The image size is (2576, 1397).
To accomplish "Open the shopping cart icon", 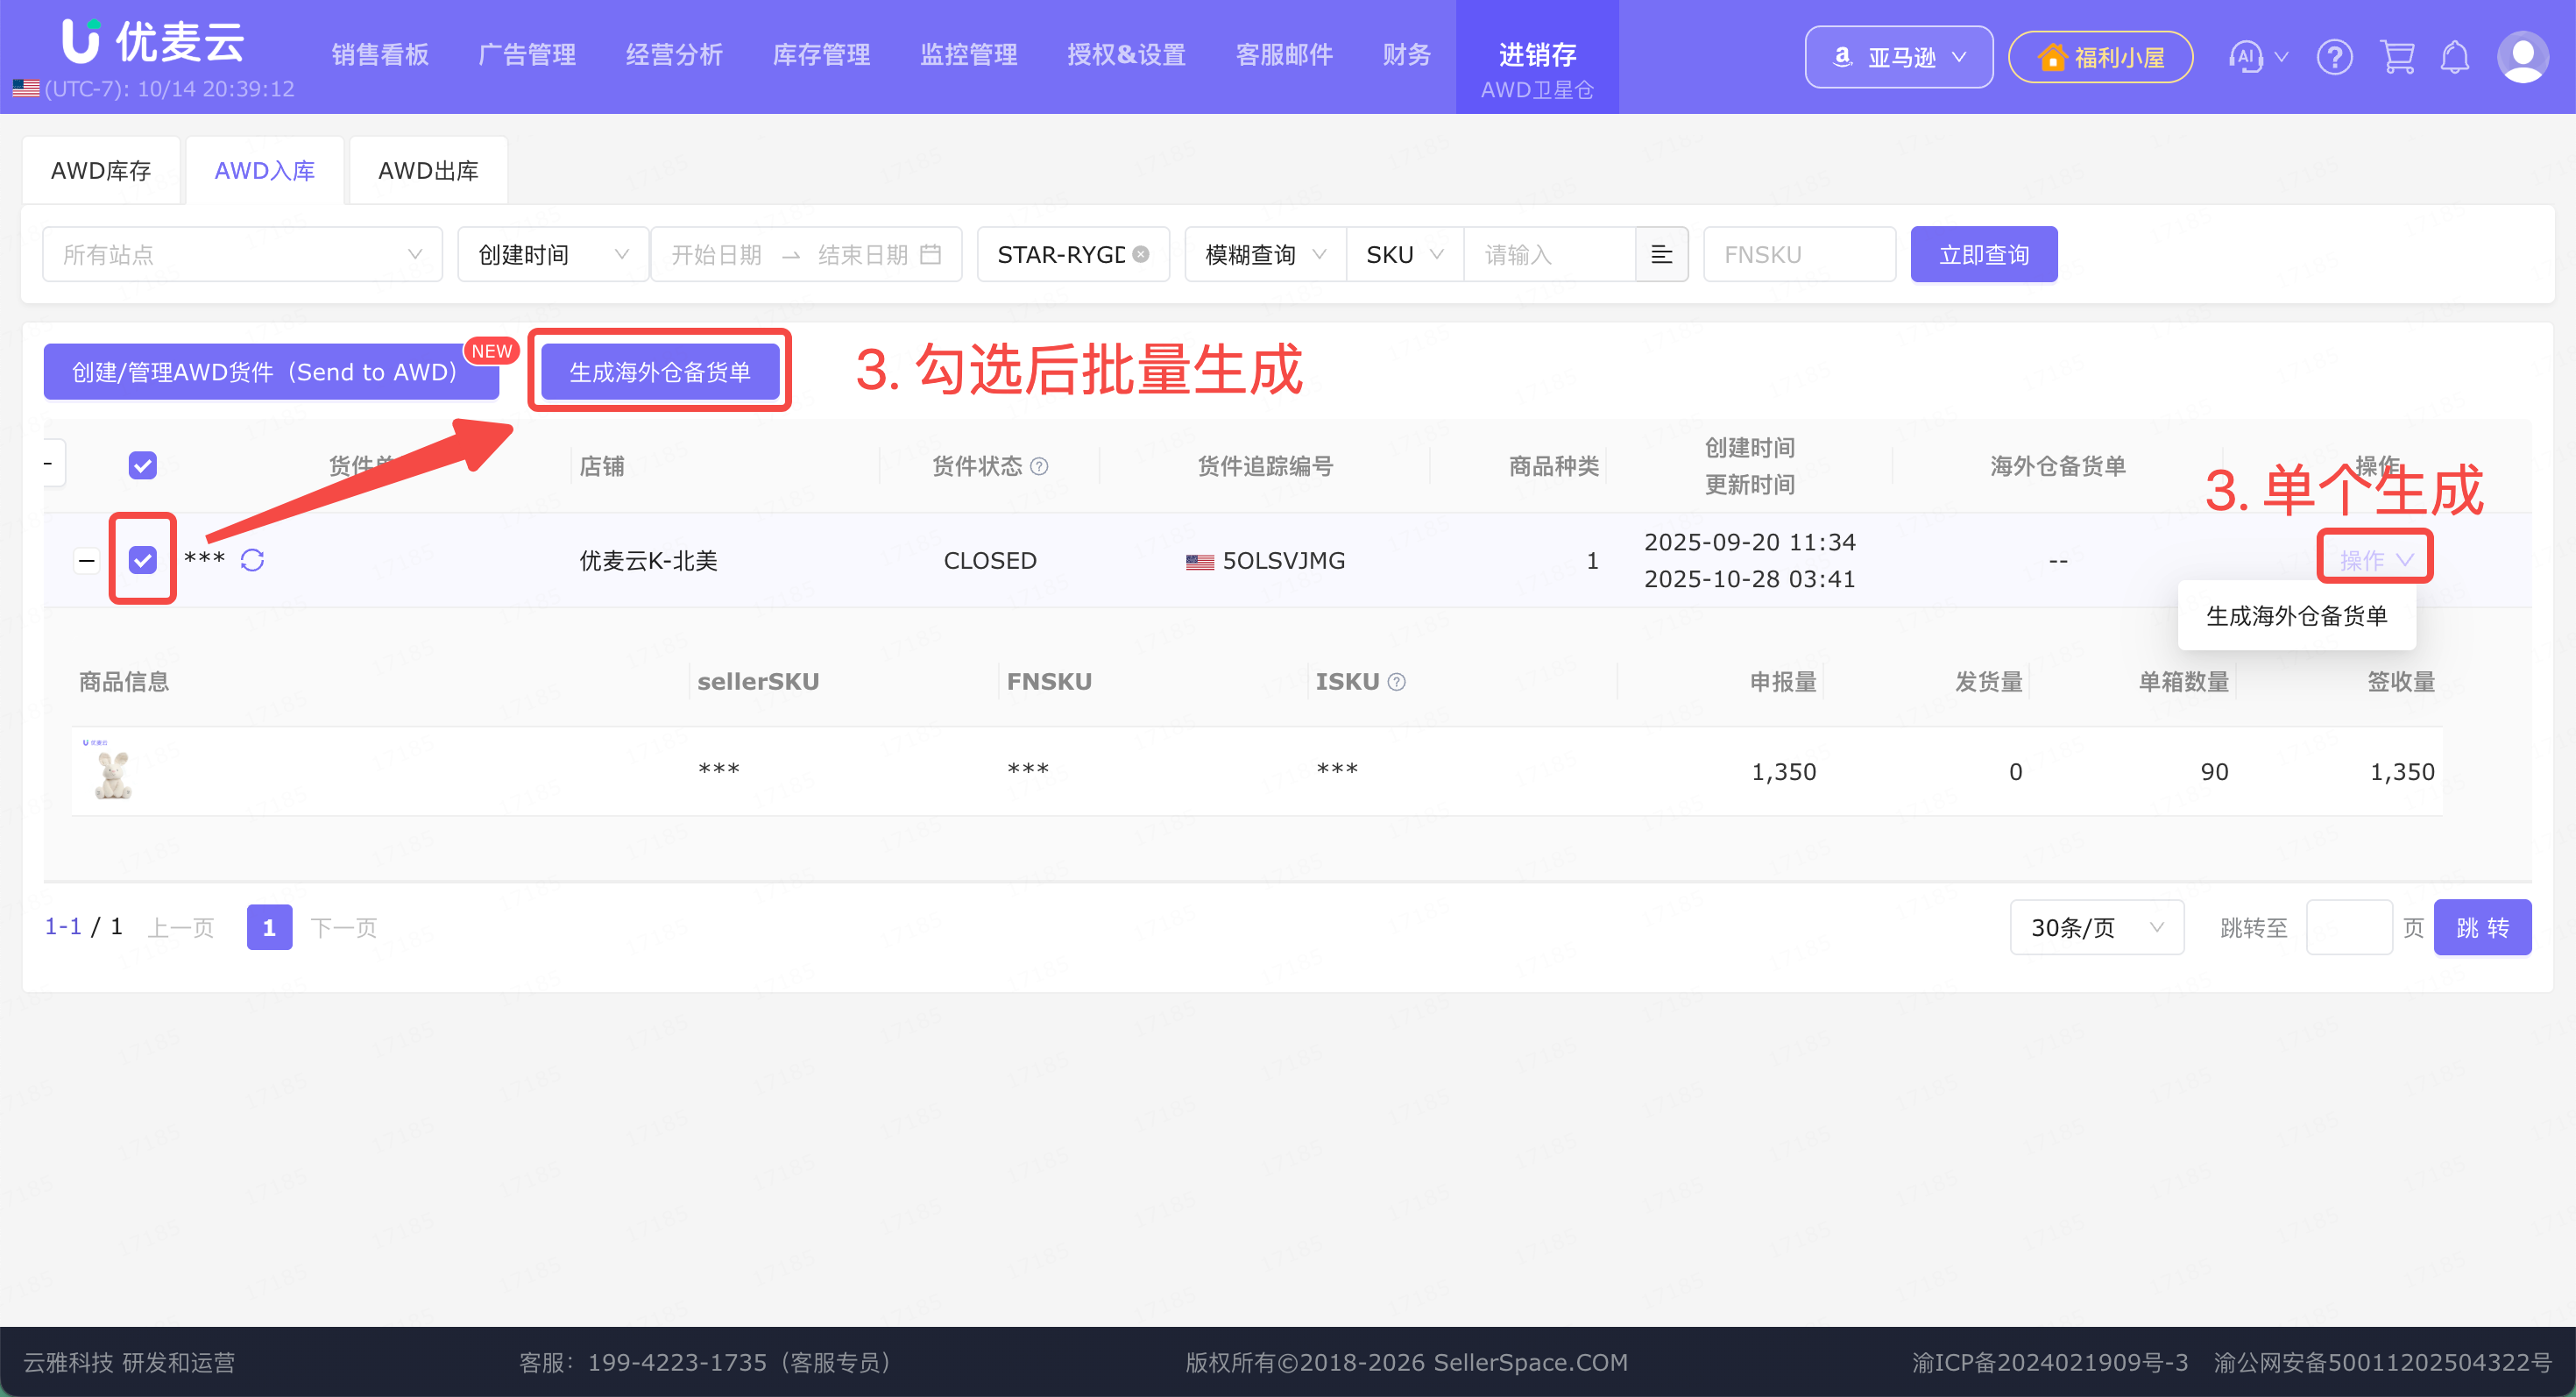I will pos(2397,57).
